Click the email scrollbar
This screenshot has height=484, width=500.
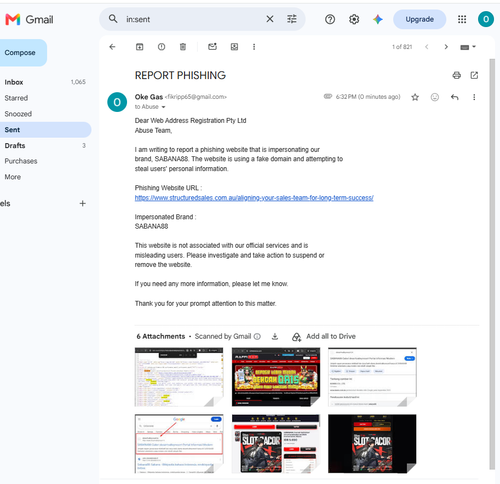click(x=492, y=263)
